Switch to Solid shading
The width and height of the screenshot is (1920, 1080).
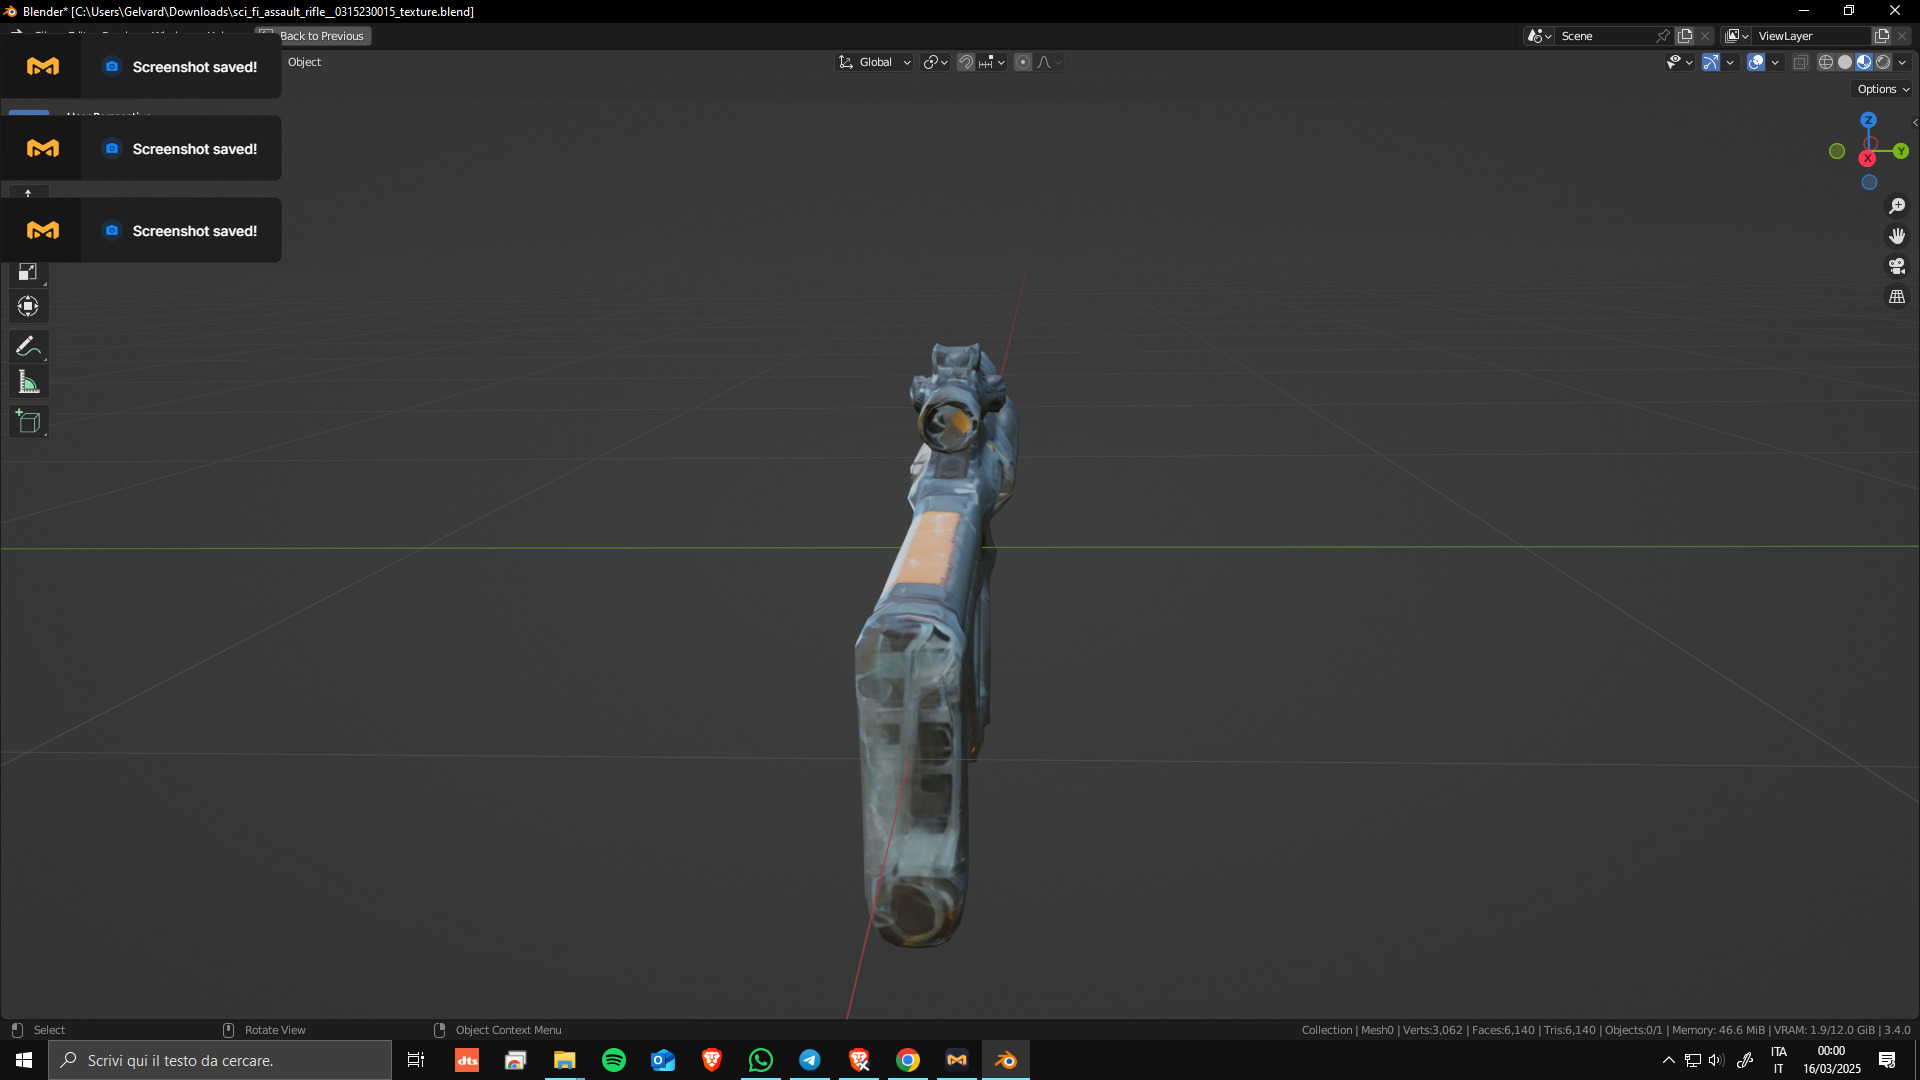click(1845, 62)
